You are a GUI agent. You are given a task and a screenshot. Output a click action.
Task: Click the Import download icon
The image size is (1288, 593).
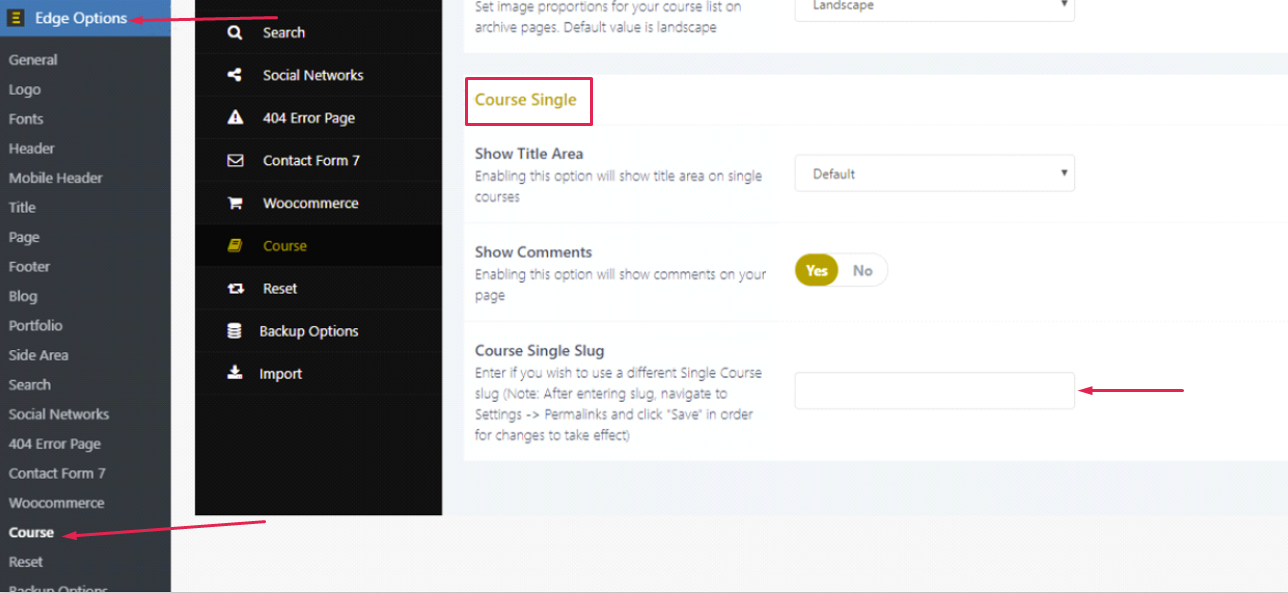click(x=235, y=373)
